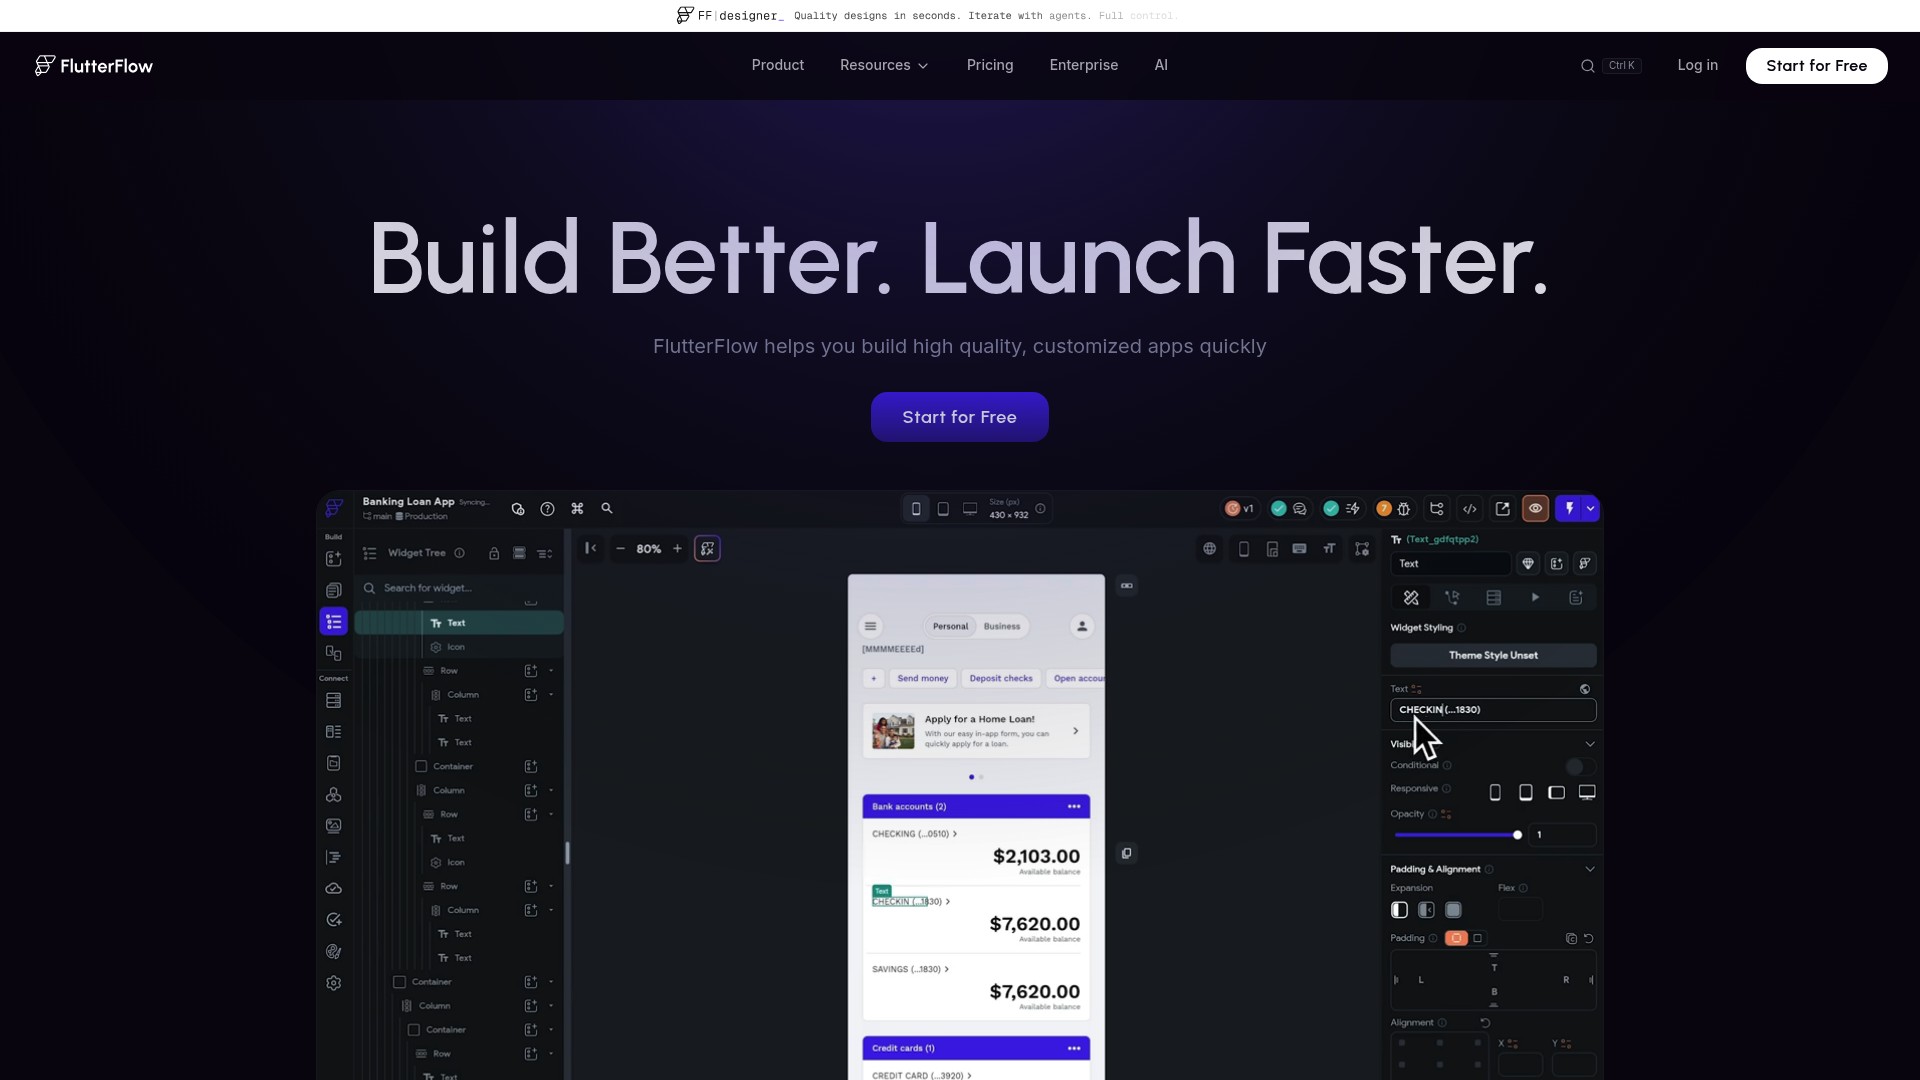Click the search magnifier icon in navbar
Viewport: 1920px width, 1080px height.
1587,66
